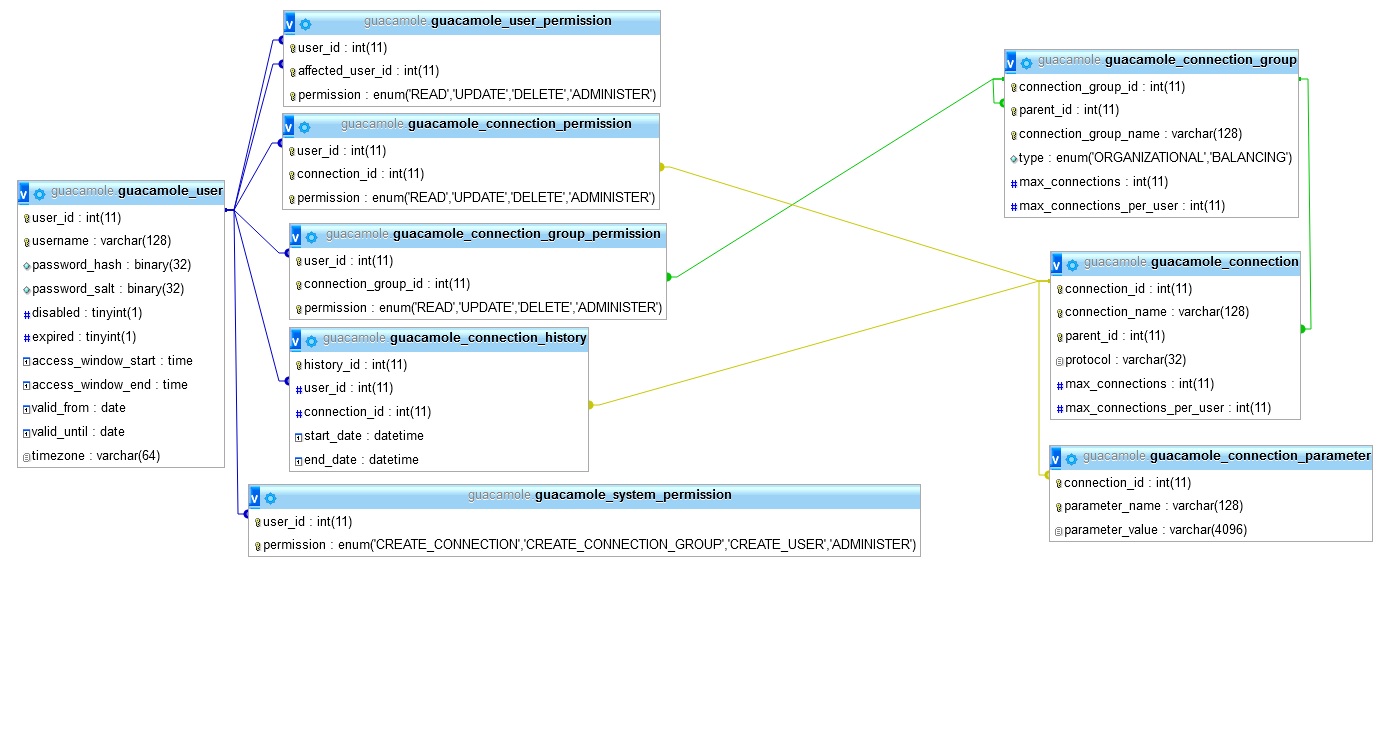The image size is (1393, 750).
Task: Collapse guacamole_system_permission table with V toggle
Action: (255, 498)
